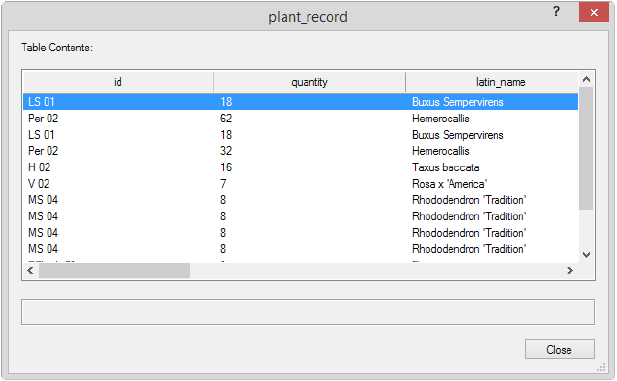This screenshot has width=617, height=381.
Task: Select the V 02 Rosa x 'America' row
Action: 300,184
